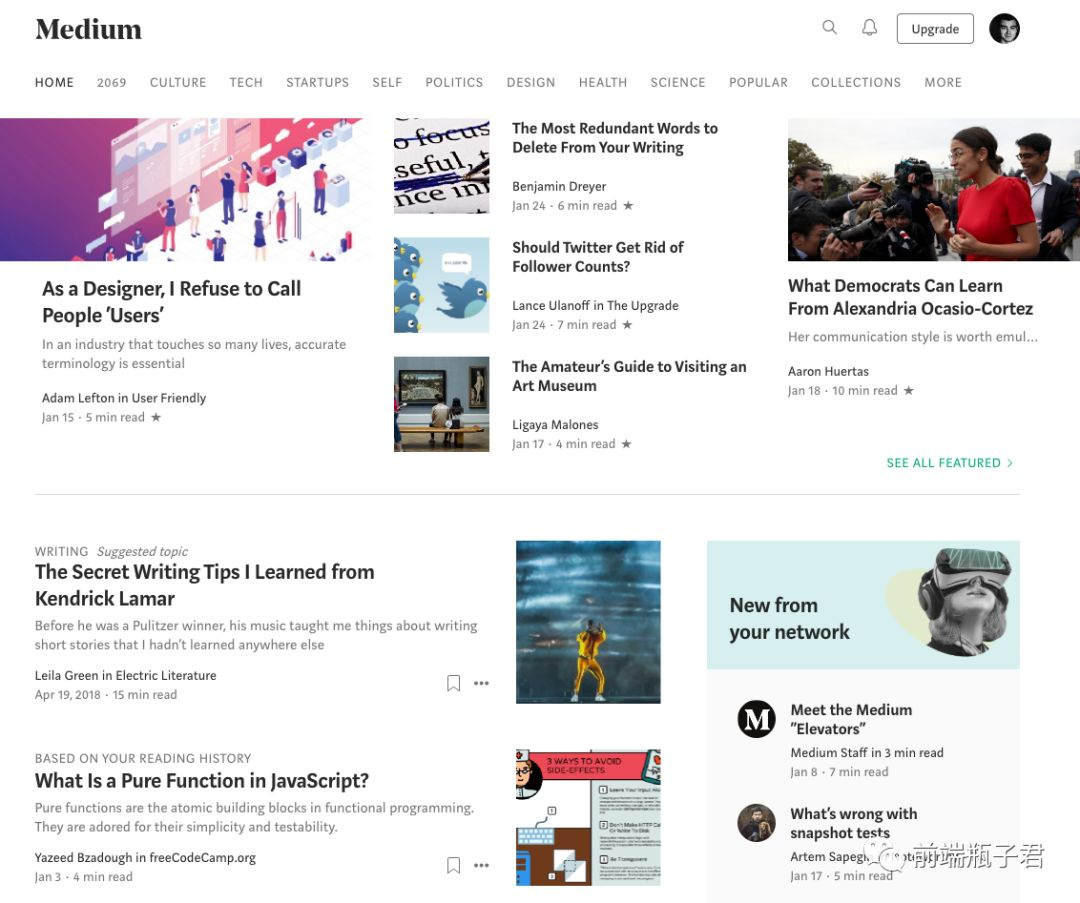
Task: Click author name Benjamin Dreyer
Action: [x=559, y=186]
